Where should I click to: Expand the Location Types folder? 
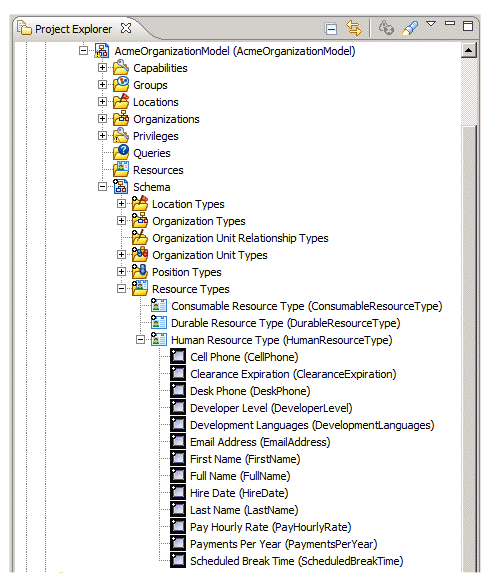(x=121, y=203)
